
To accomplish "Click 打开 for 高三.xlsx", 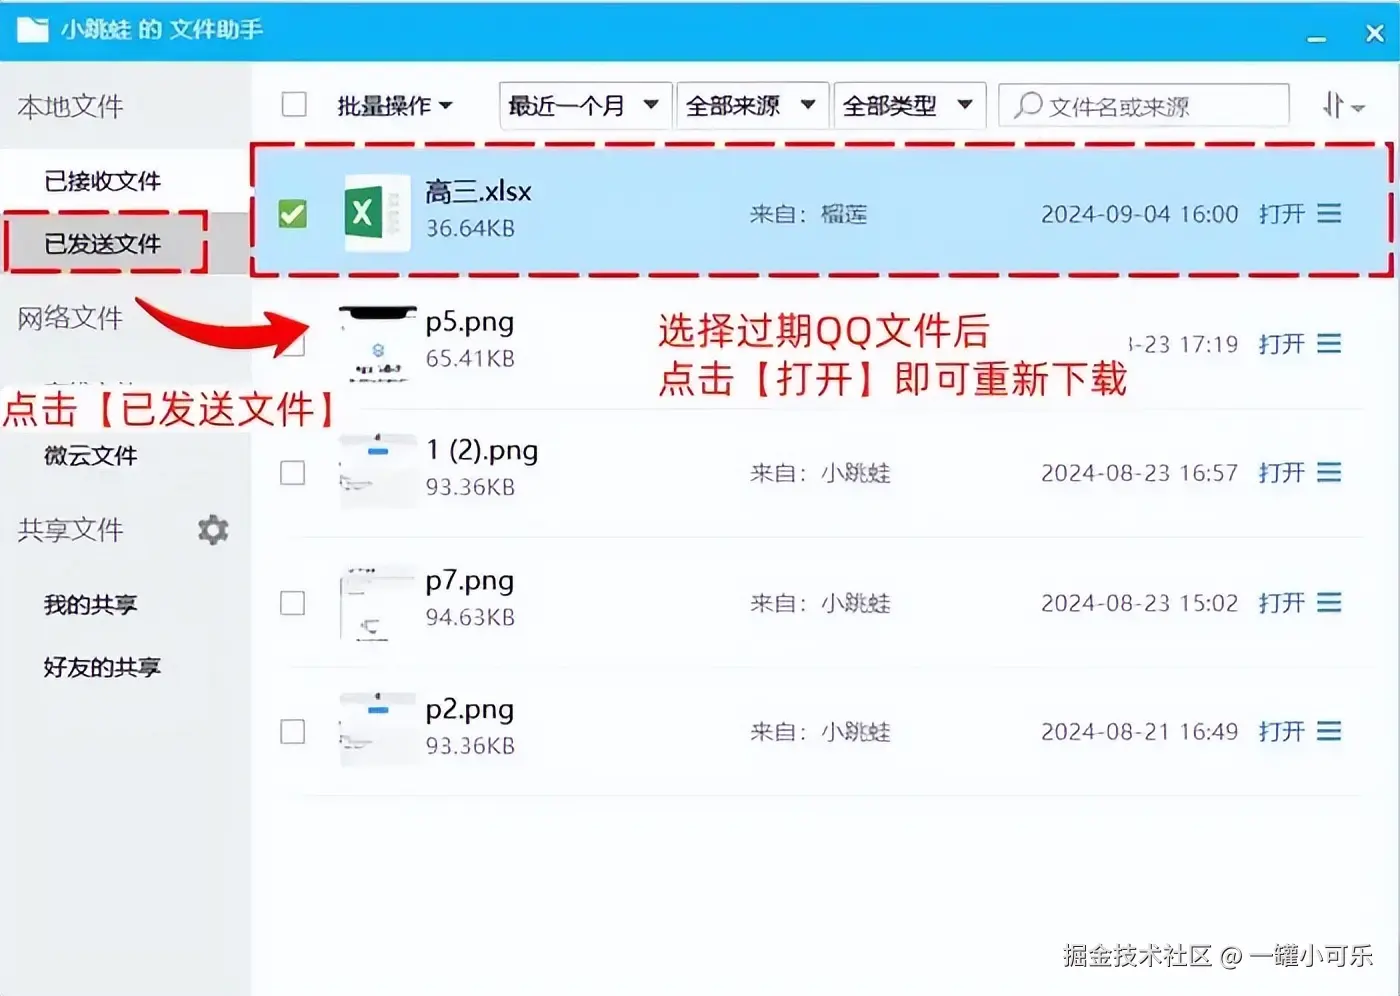I will click(1282, 213).
